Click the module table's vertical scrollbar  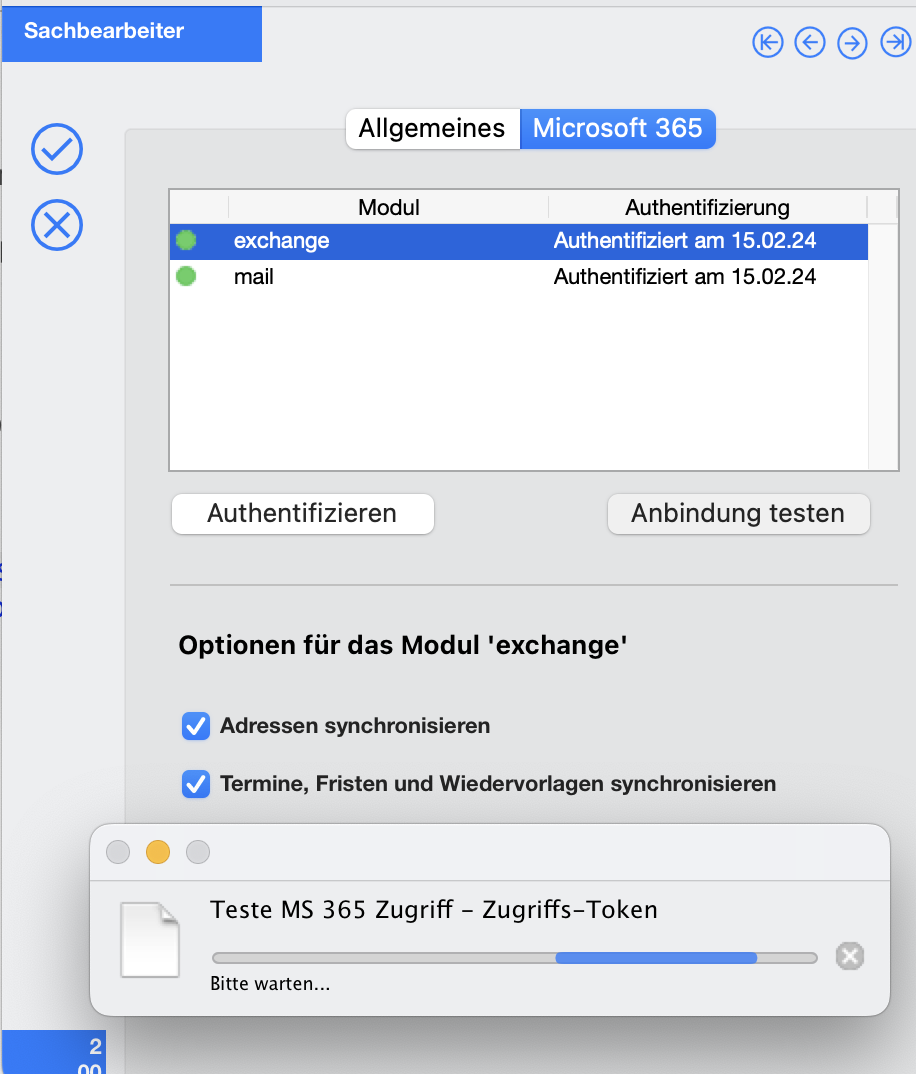(x=882, y=347)
